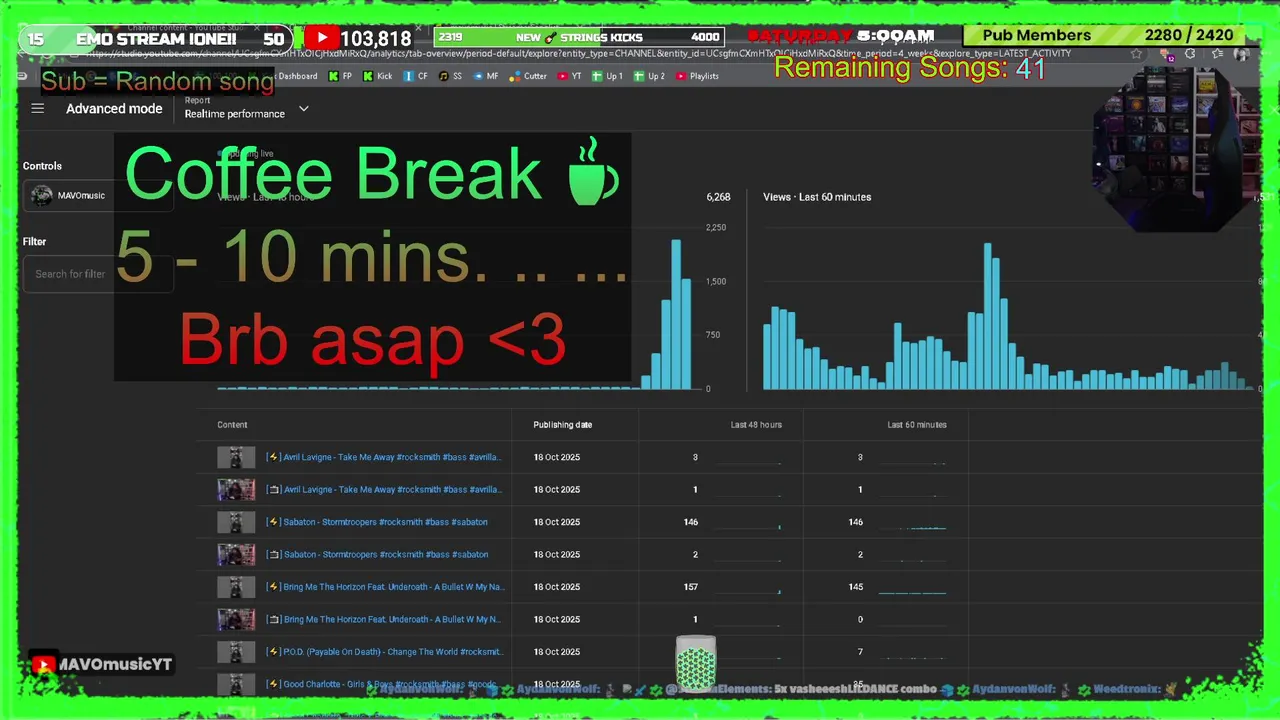Open the Kick bookmark
This screenshot has height=720, width=1280.
(378, 76)
